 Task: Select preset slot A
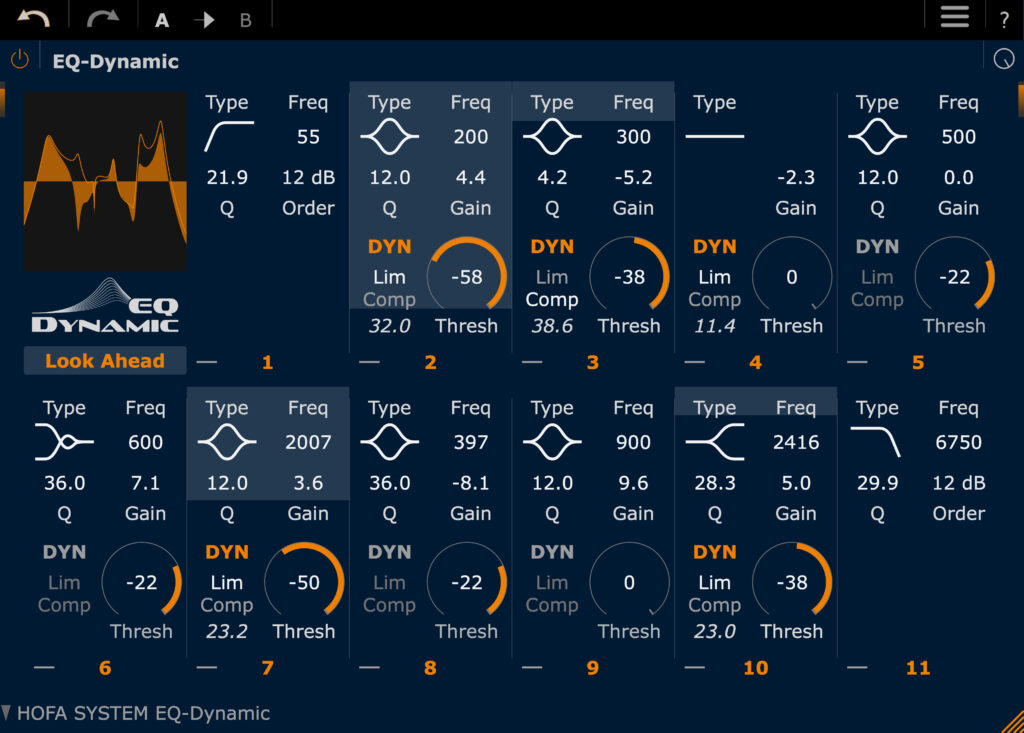162,20
